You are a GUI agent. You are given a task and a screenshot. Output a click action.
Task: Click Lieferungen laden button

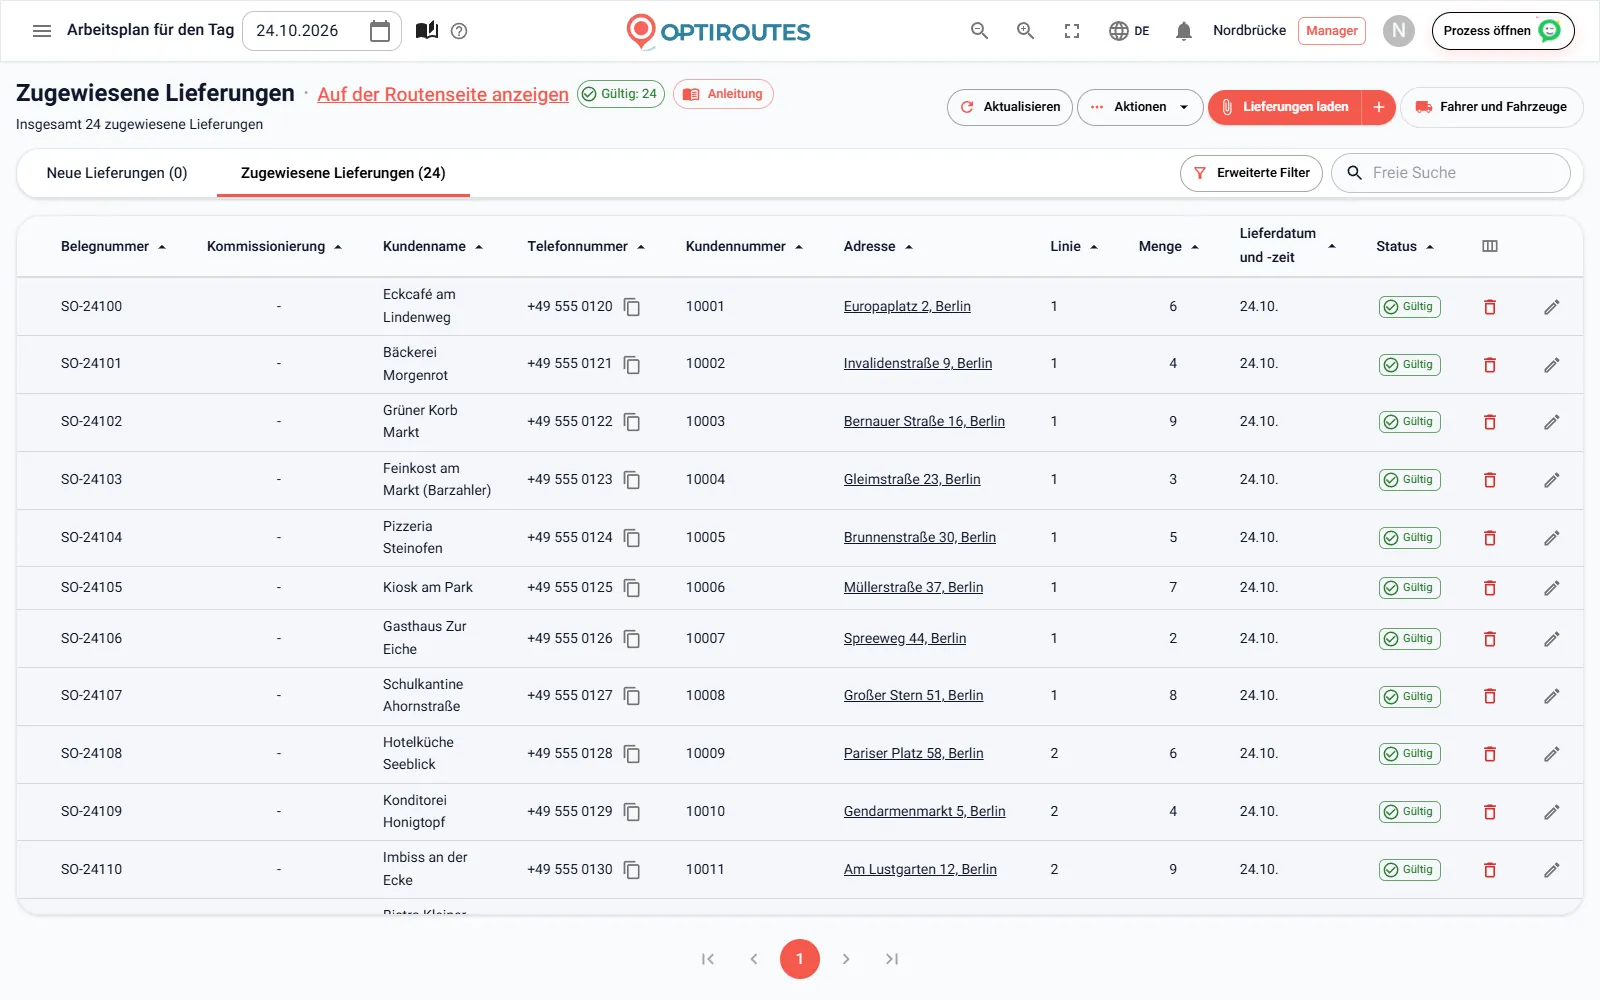pos(1285,107)
